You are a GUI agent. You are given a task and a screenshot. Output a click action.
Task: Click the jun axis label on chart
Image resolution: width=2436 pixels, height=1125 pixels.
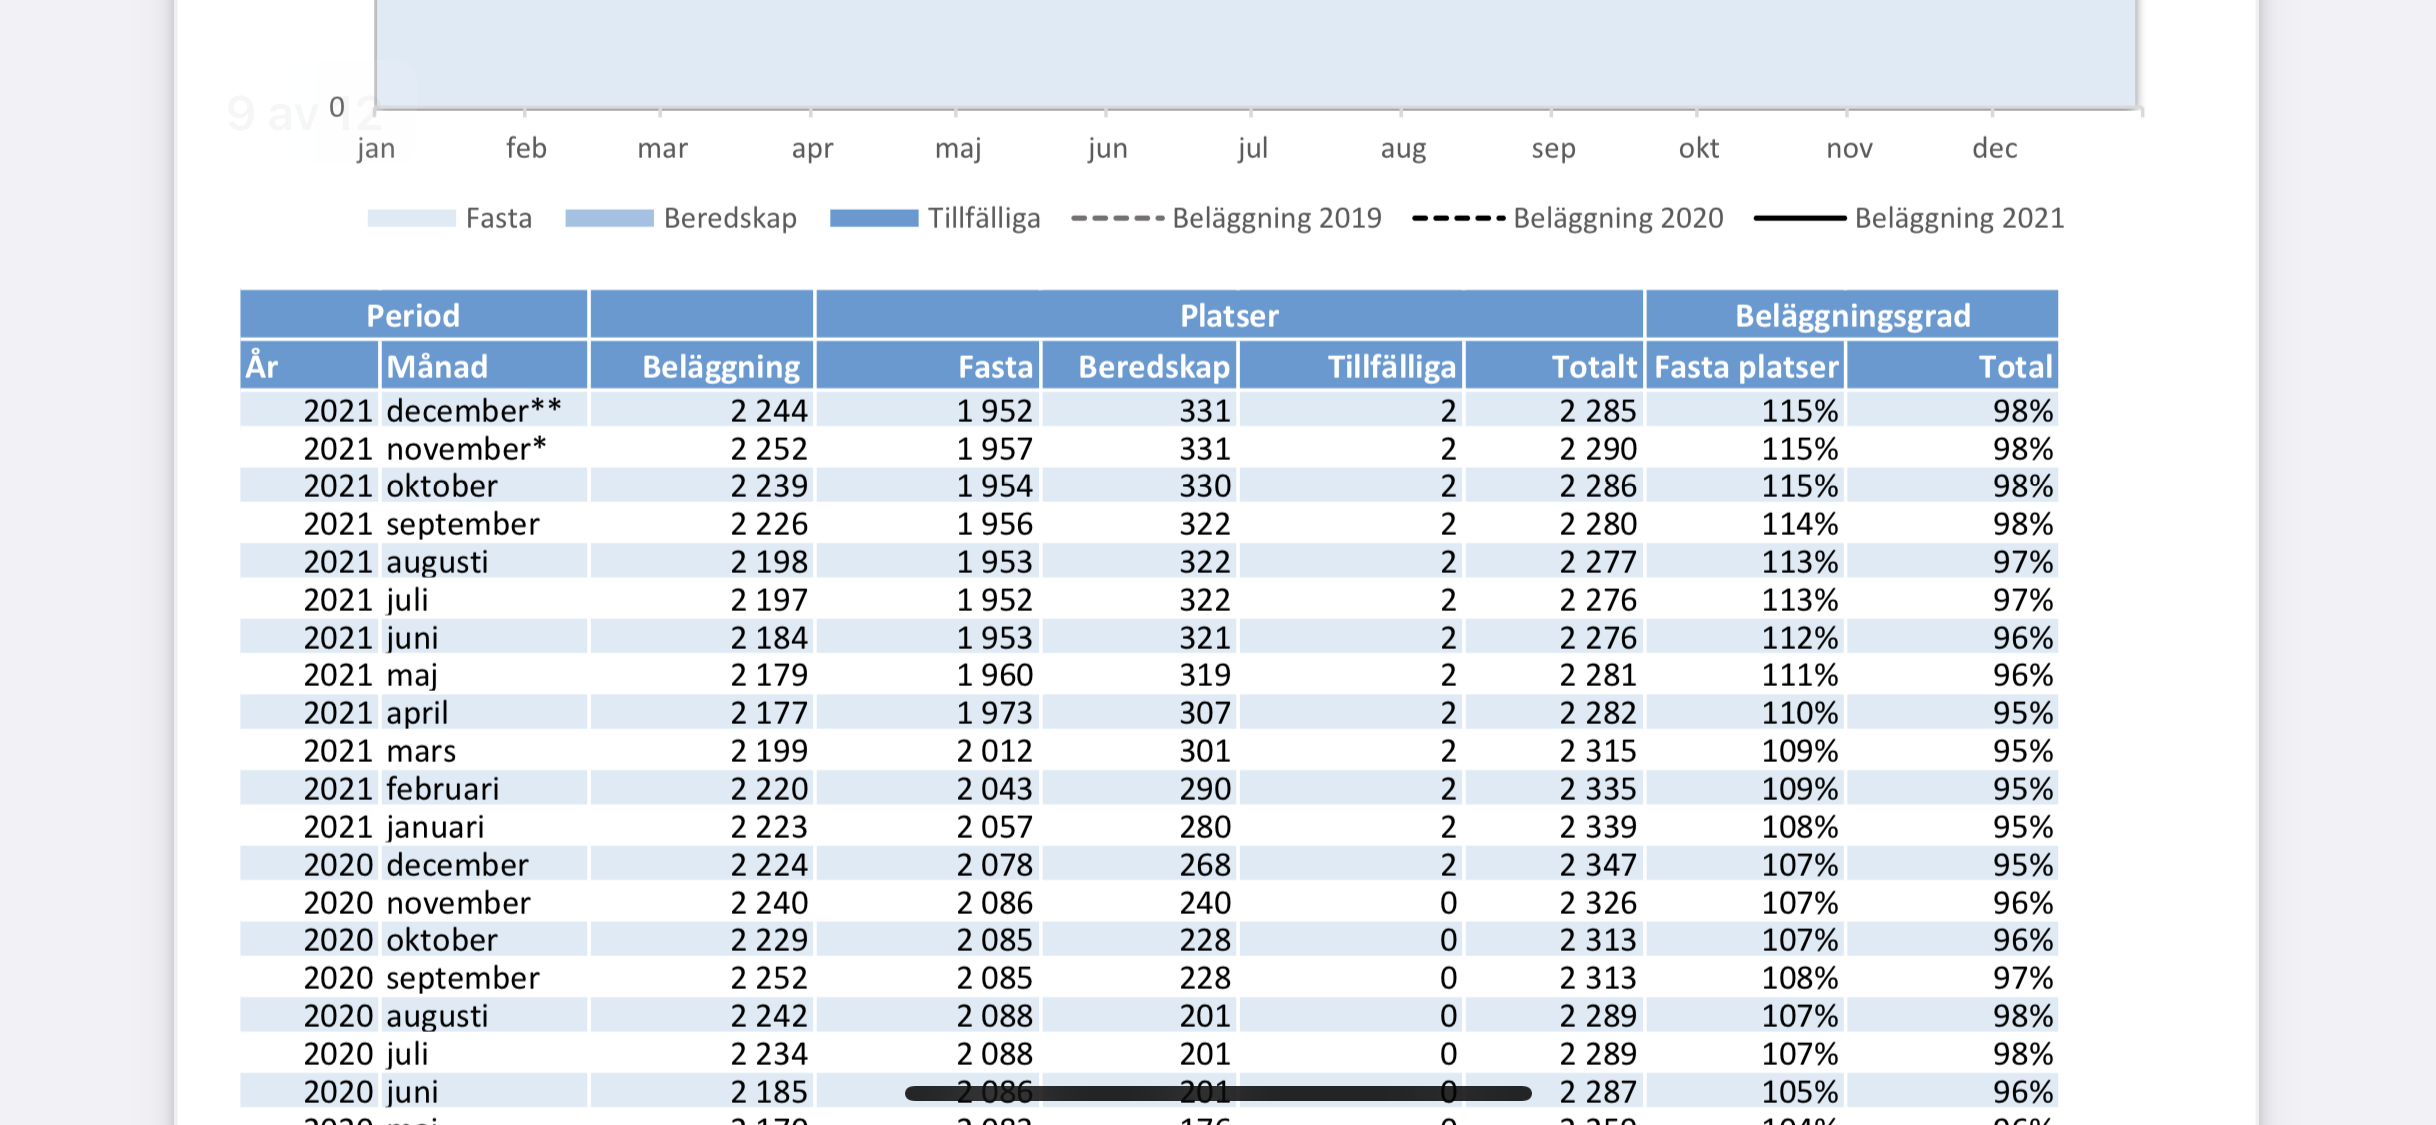pos(1107,149)
